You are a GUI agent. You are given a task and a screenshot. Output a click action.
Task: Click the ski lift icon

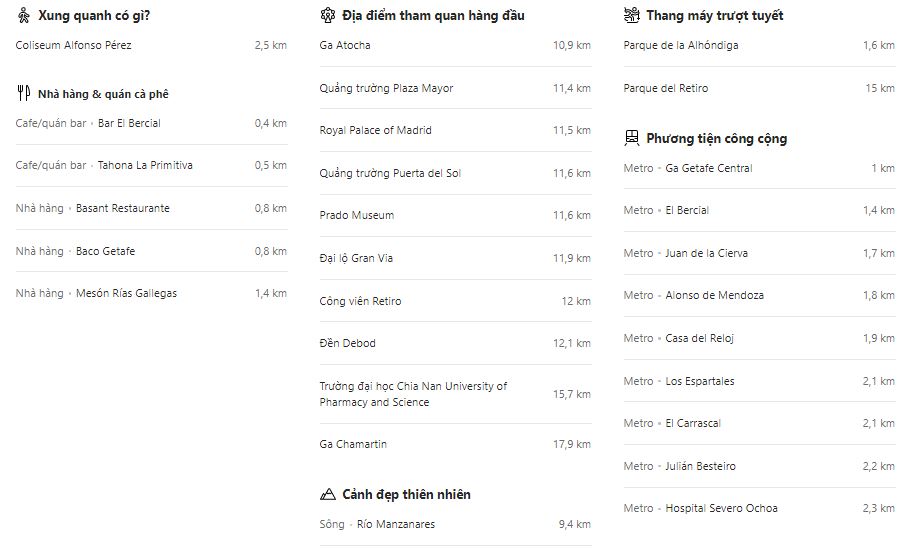pyautogui.click(x=631, y=15)
